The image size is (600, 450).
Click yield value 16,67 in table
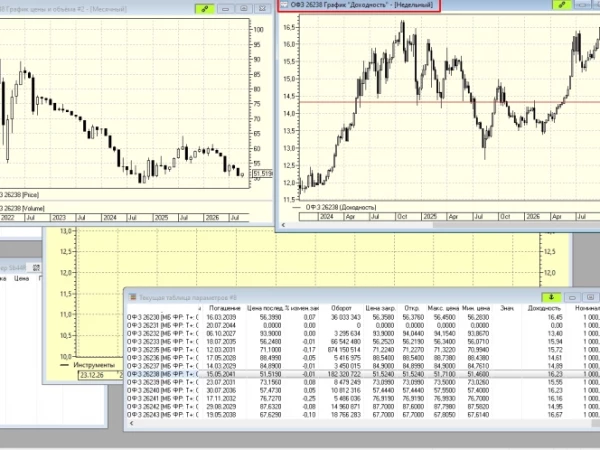555,415
